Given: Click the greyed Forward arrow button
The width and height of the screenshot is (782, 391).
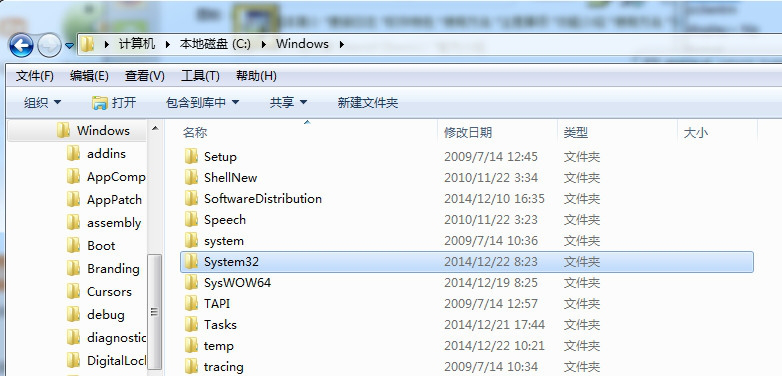Looking at the screenshot, I should pyautogui.click(x=49, y=45).
